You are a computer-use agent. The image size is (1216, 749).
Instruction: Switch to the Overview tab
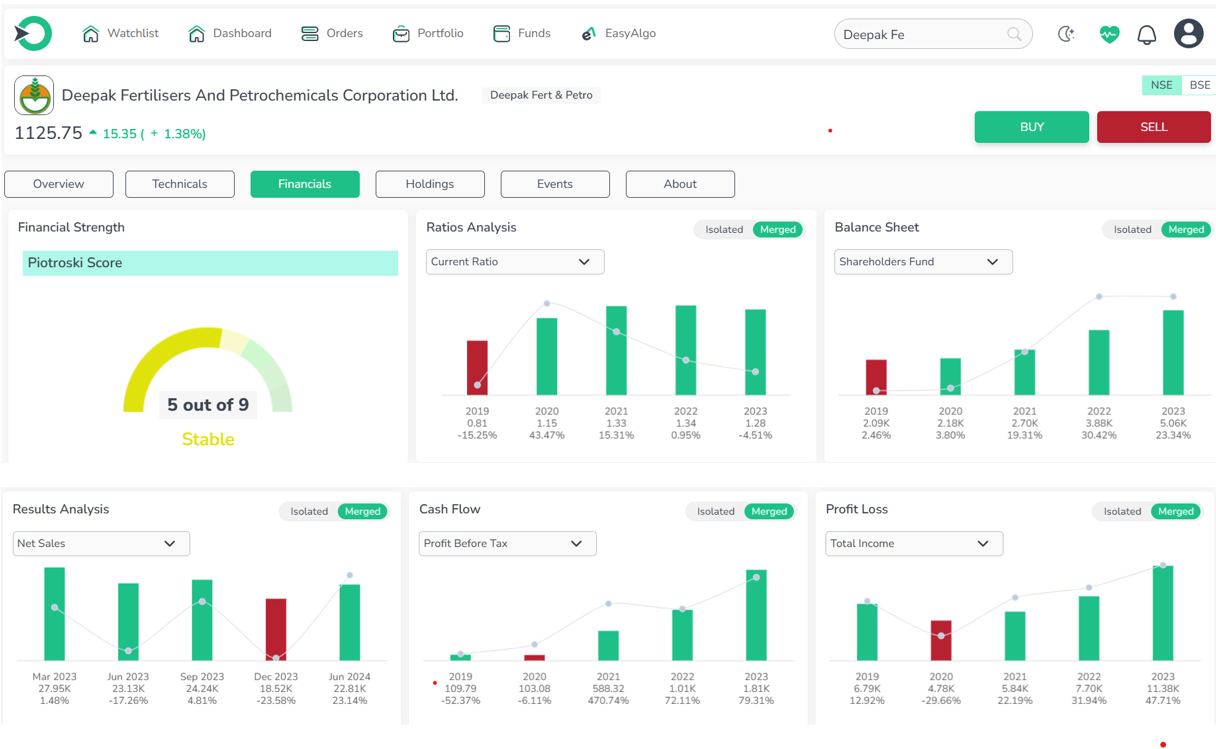click(59, 184)
